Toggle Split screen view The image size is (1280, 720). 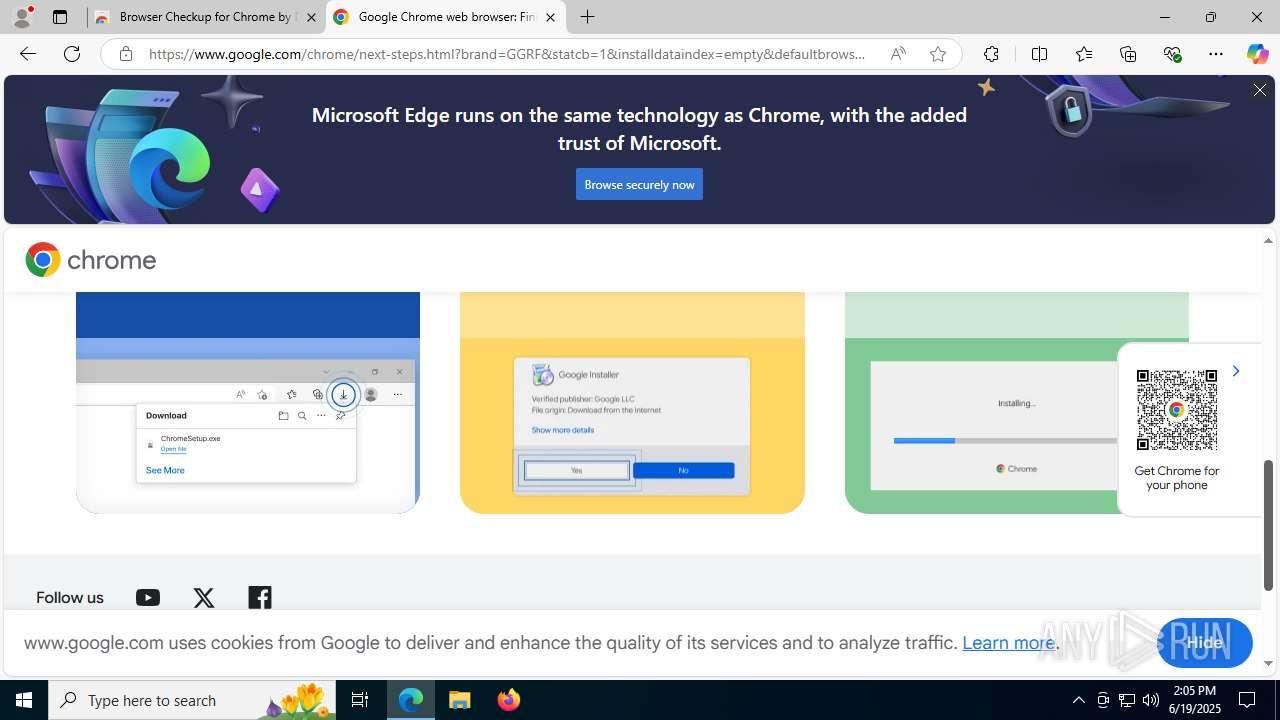pos(1039,54)
